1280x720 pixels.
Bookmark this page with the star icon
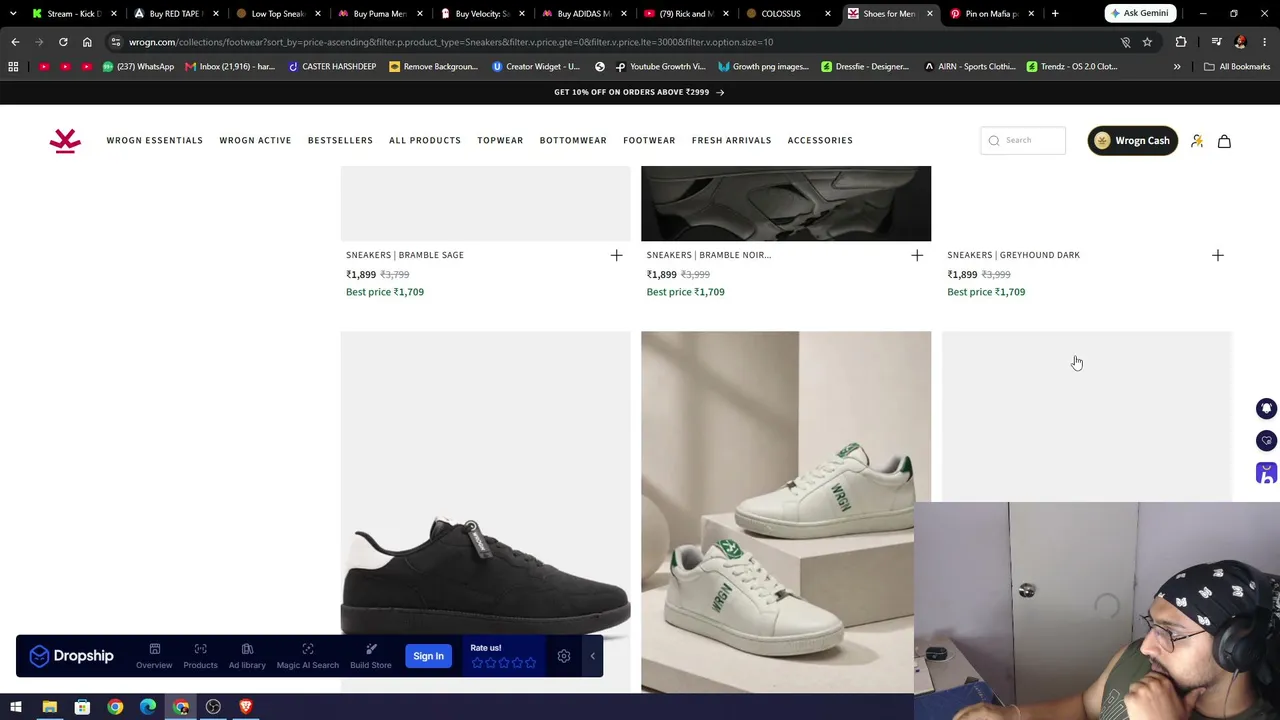(x=1147, y=42)
